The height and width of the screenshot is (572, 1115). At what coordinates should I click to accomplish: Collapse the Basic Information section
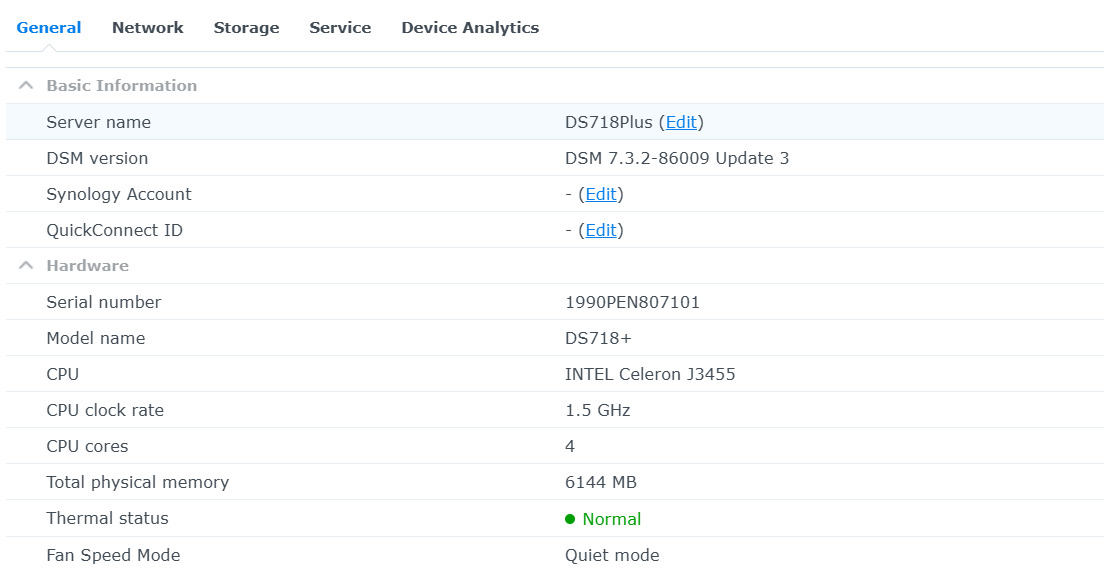(x=26, y=86)
